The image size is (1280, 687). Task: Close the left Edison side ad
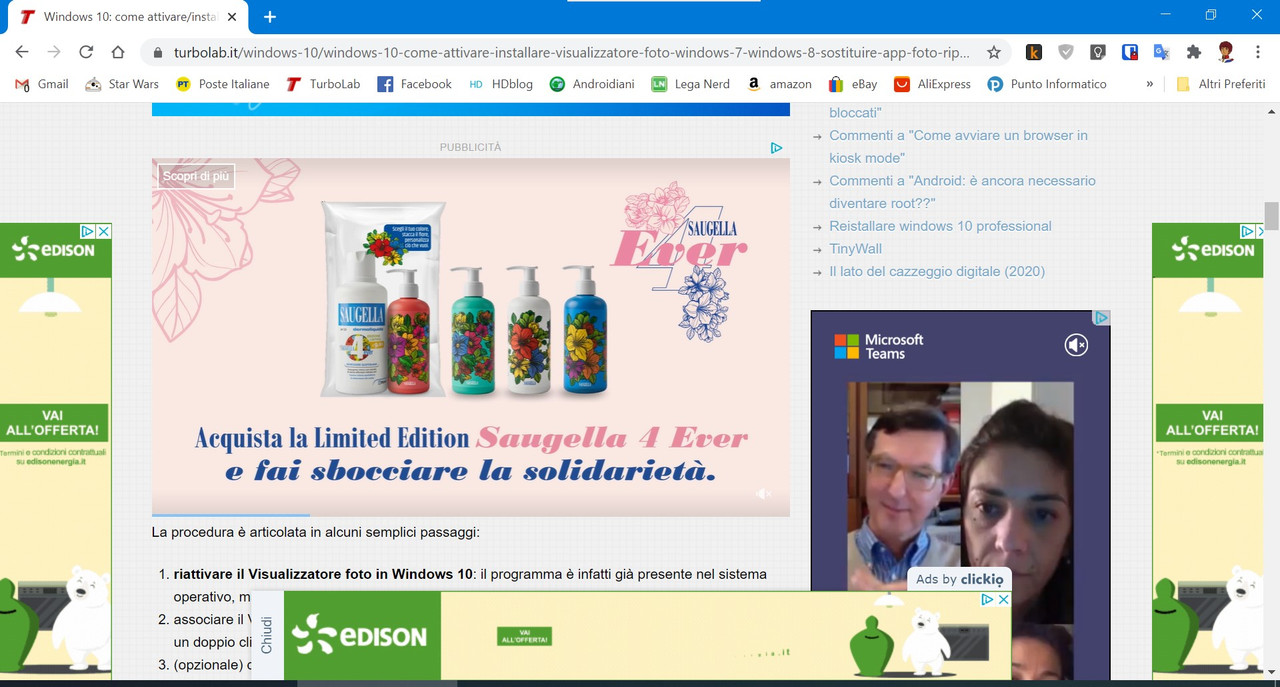point(104,231)
